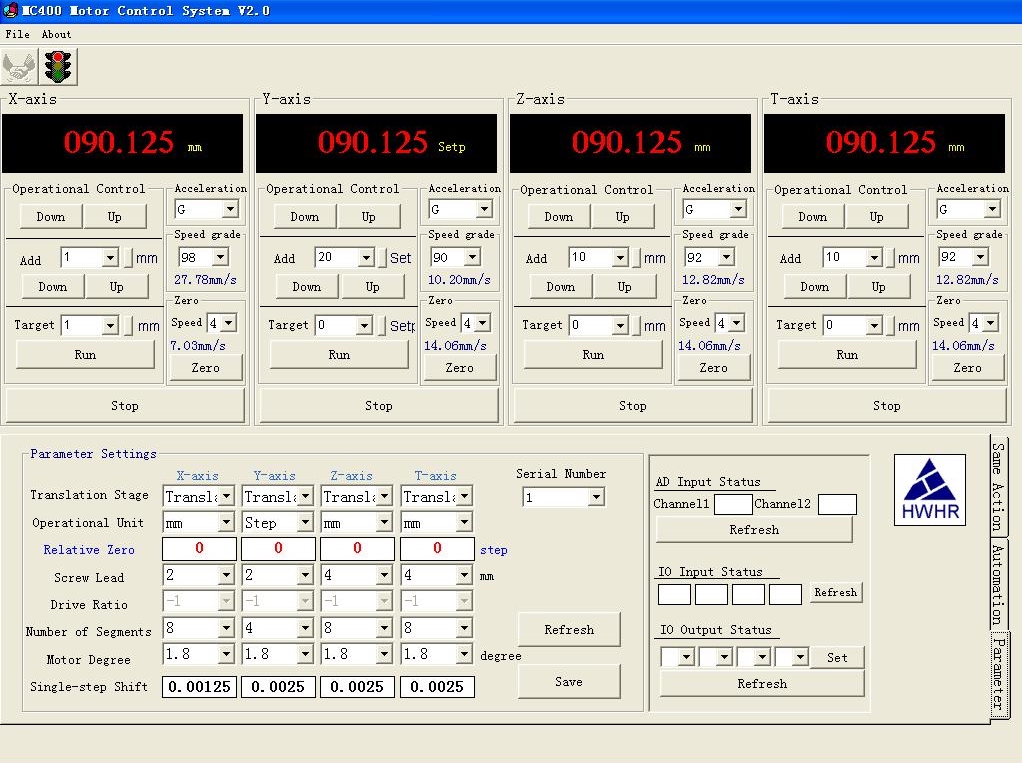The image size is (1022, 763).
Task: Open the T-axis Acceleration dropdown
Action: tap(991, 209)
